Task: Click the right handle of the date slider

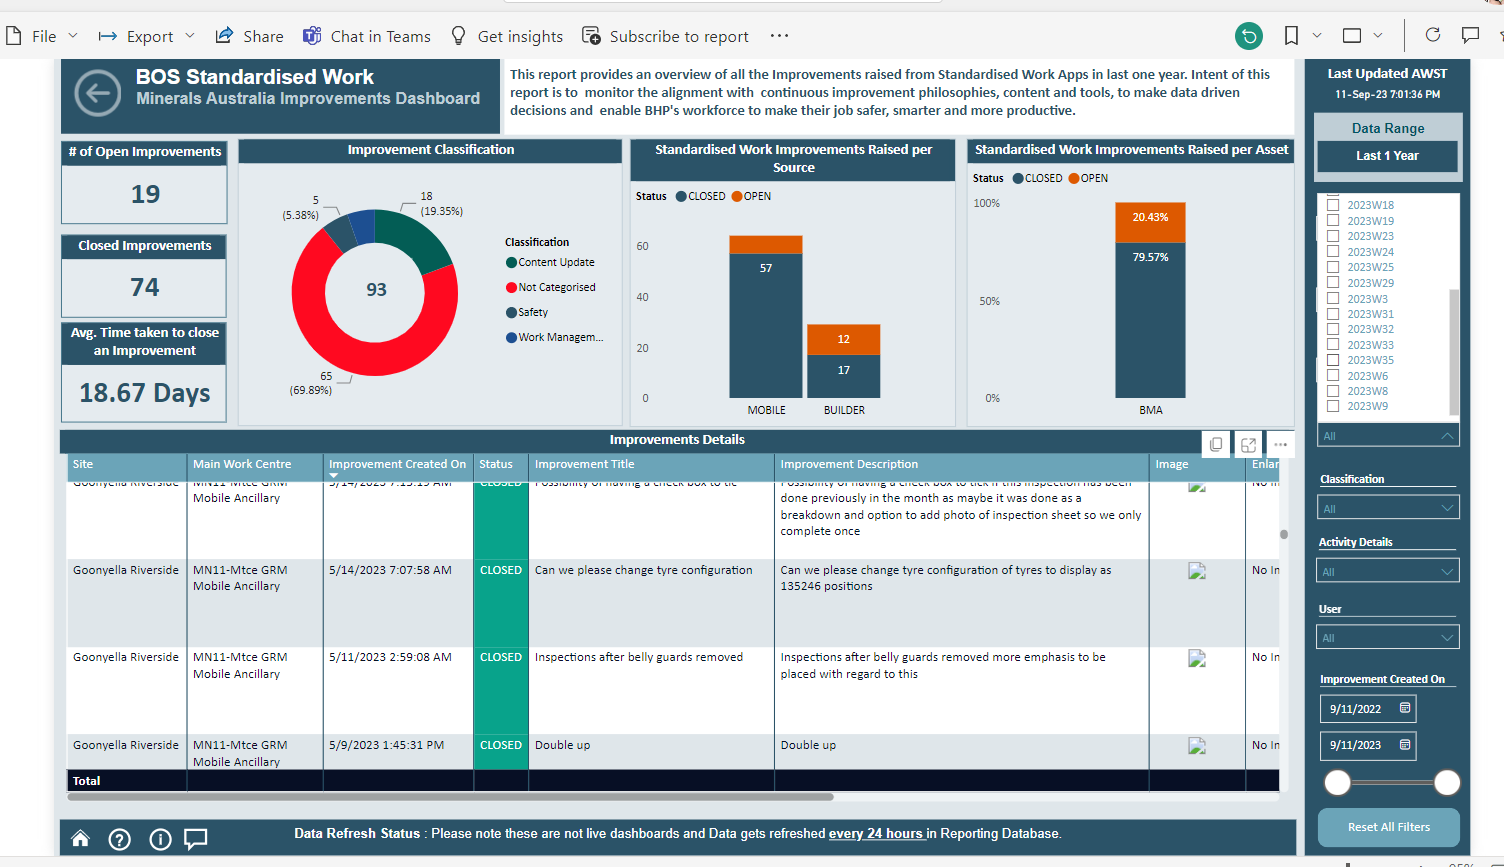Action: [x=1447, y=783]
